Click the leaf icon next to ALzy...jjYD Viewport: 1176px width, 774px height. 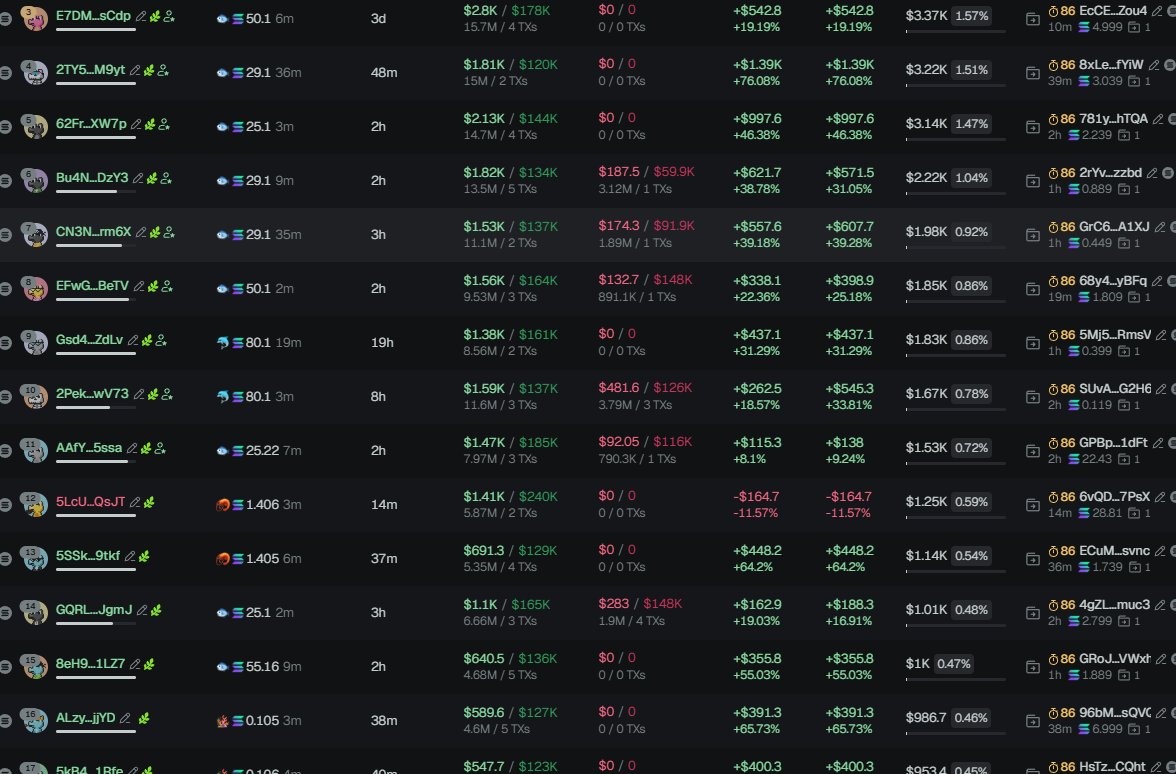pos(144,718)
